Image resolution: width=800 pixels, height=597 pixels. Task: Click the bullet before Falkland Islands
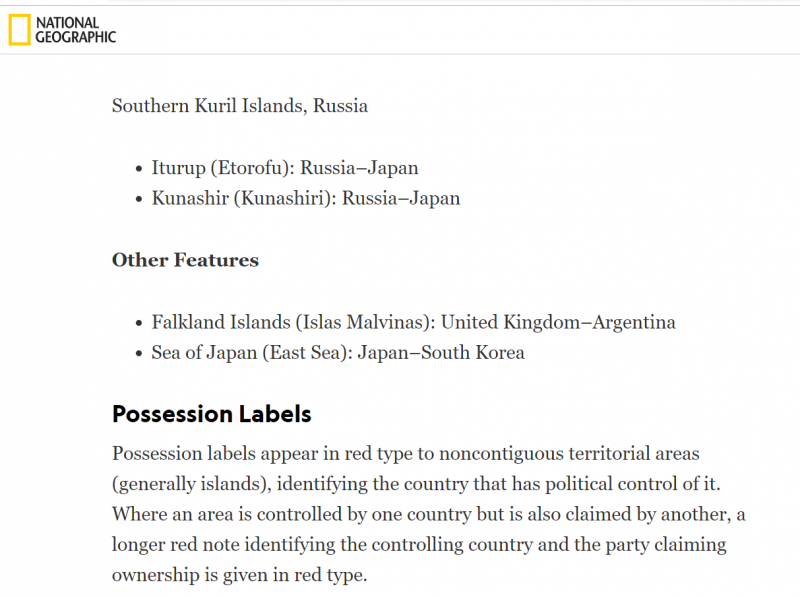click(139, 324)
